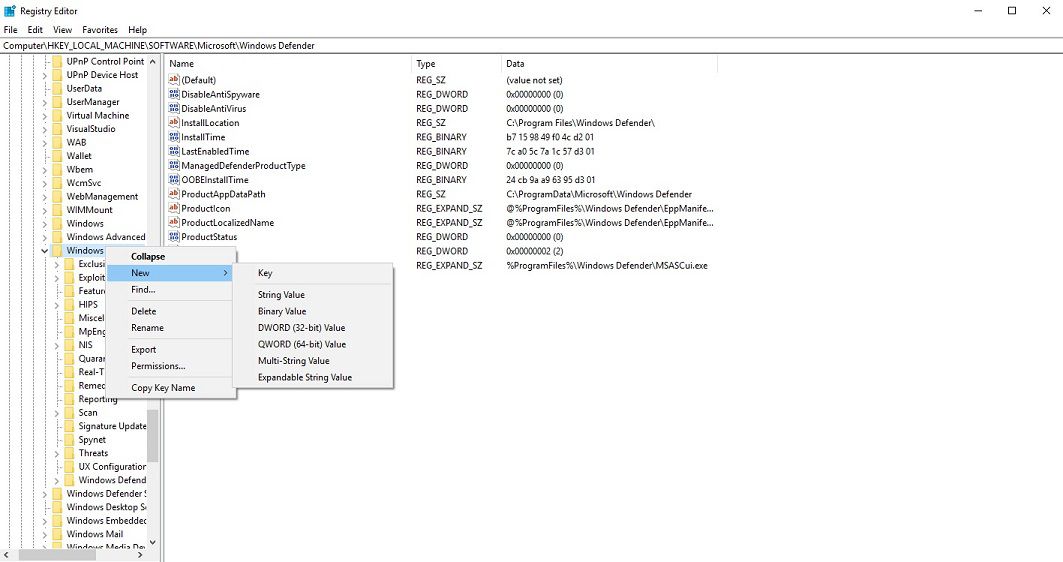Click the UPnP Control Point folder icon
Image resolution: width=1063 pixels, height=562 pixels.
point(58,61)
